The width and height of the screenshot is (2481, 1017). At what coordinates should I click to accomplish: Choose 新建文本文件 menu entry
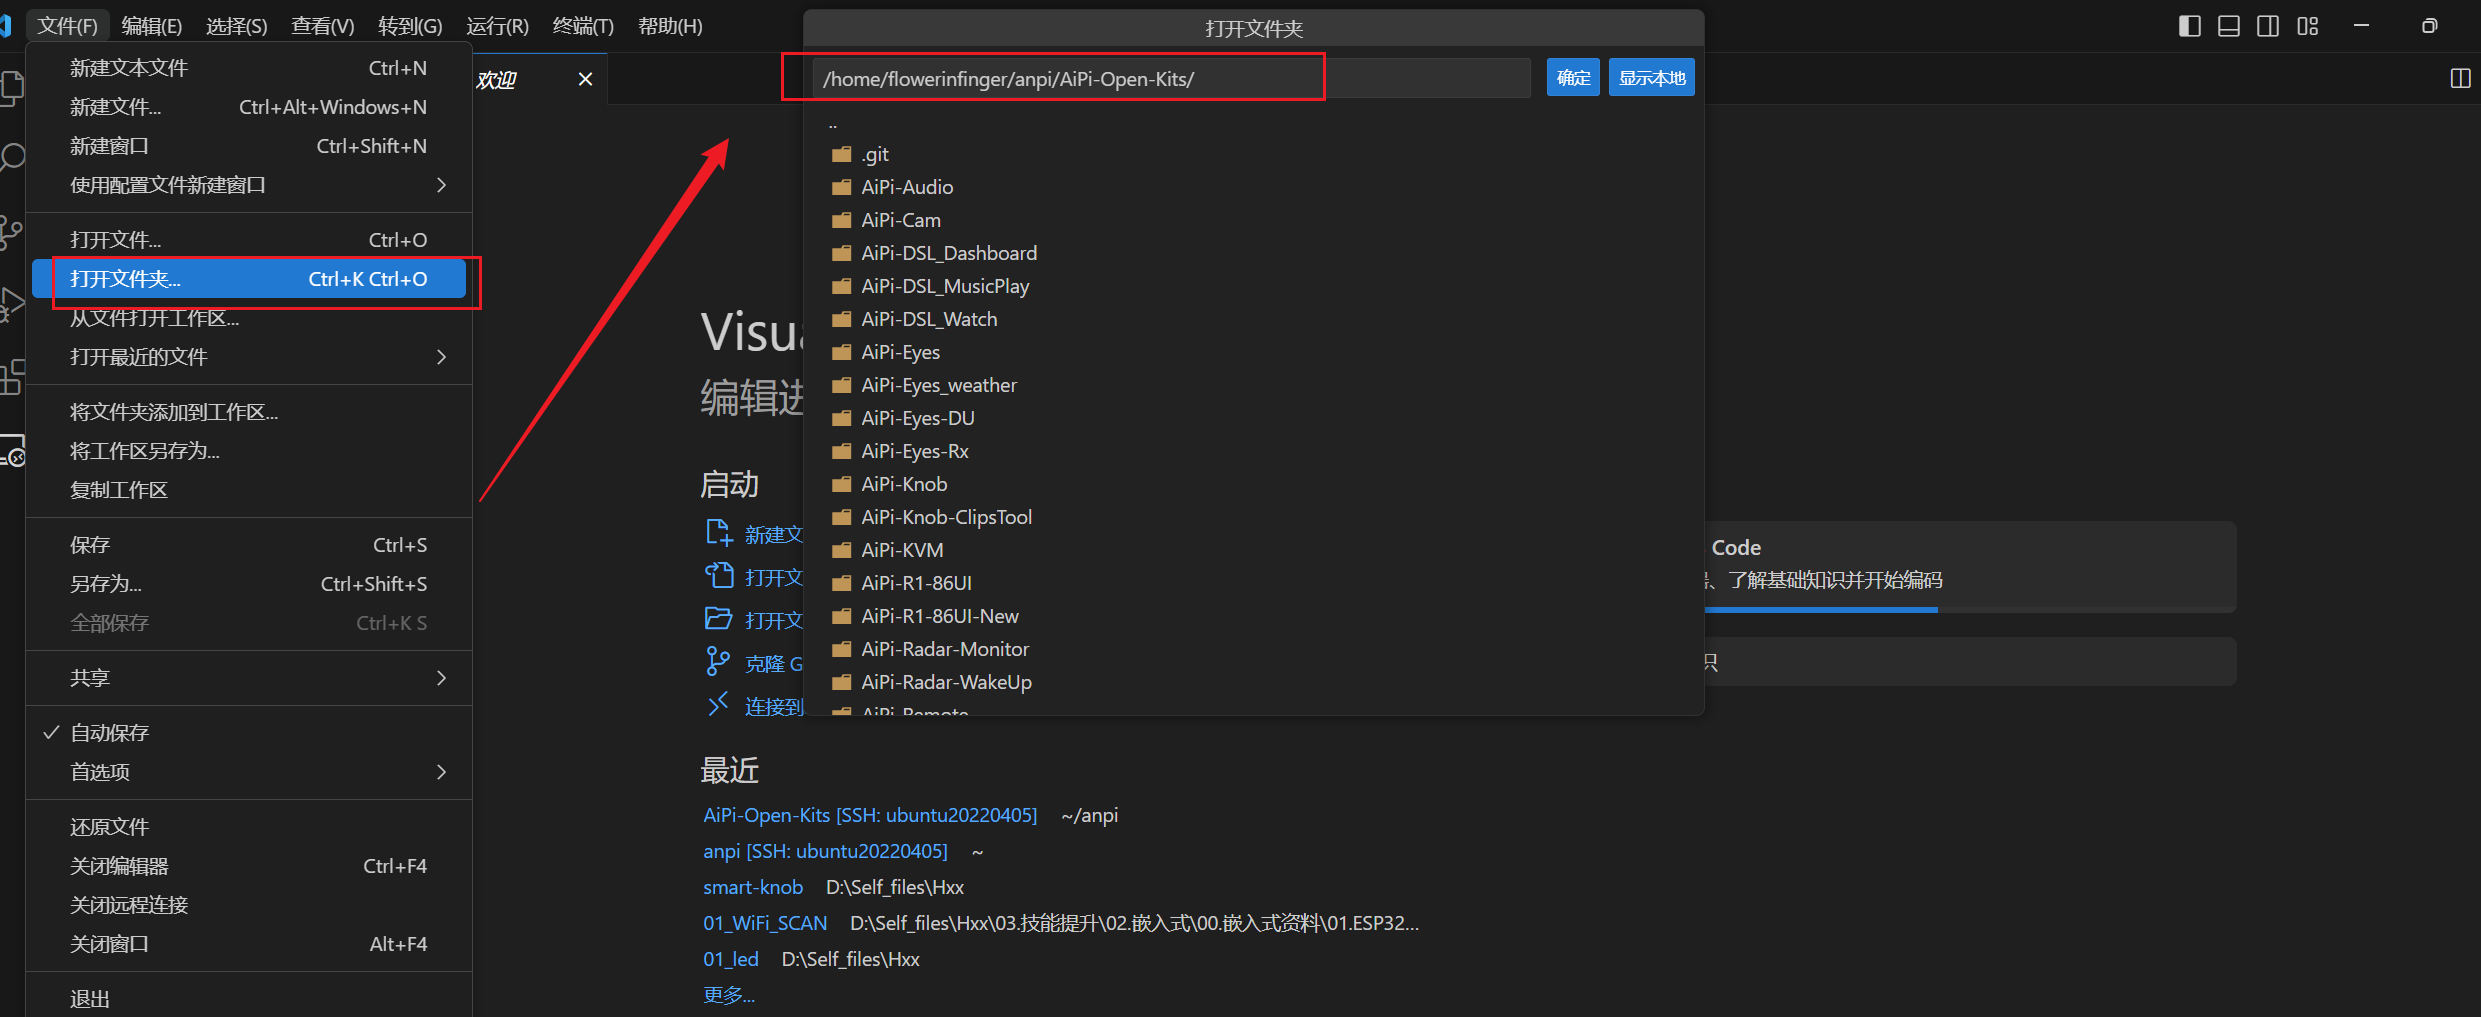click(248, 68)
